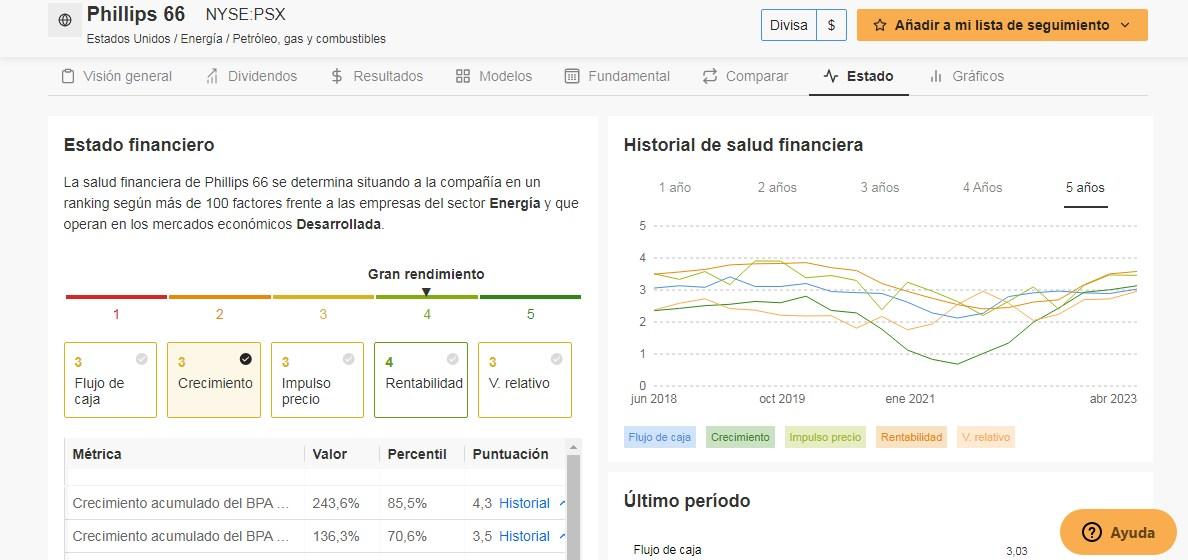This screenshot has height=560, width=1188.
Task: Toggle Rentabilidad legend series
Action: [x=911, y=437]
